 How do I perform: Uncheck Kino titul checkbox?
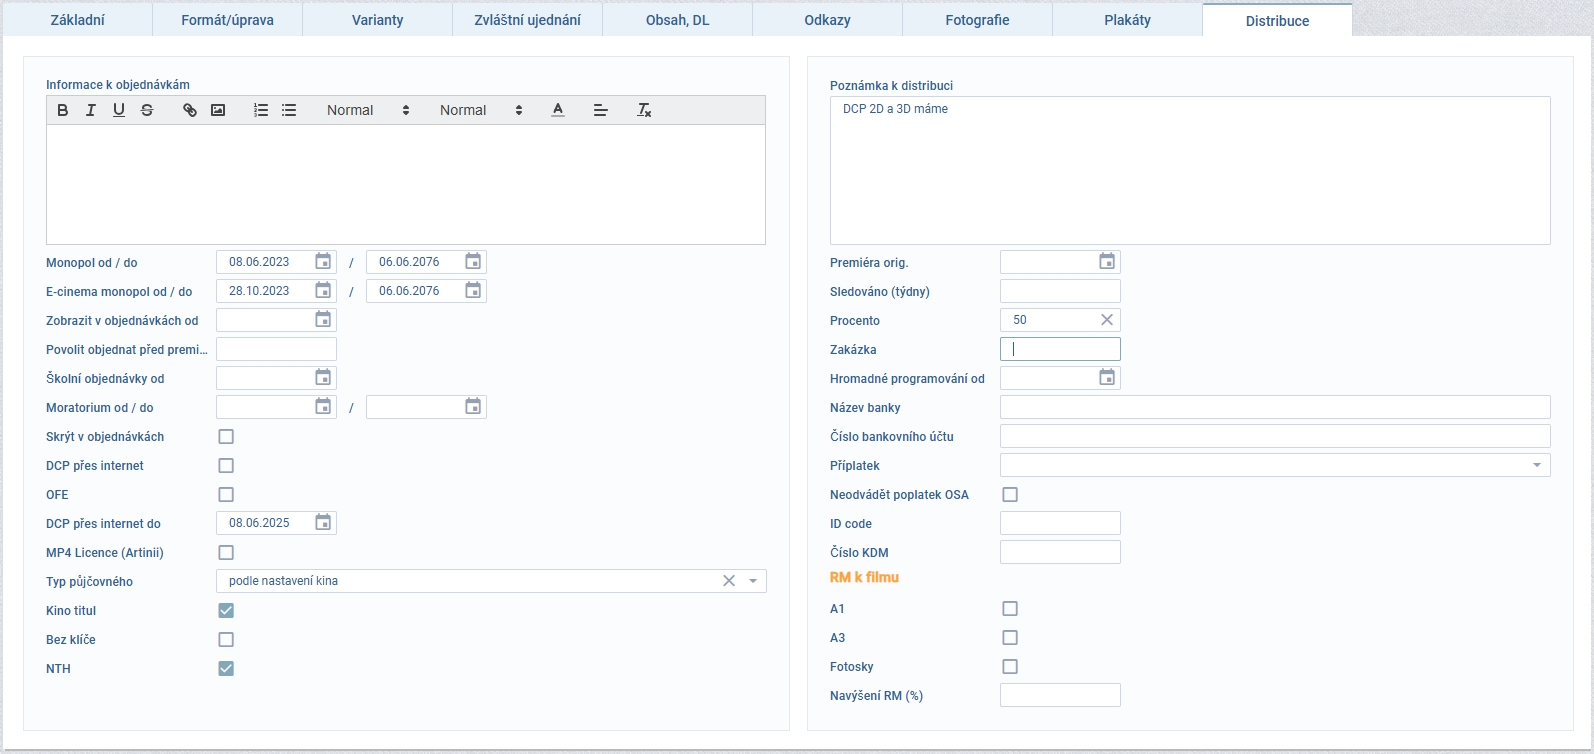pos(226,611)
